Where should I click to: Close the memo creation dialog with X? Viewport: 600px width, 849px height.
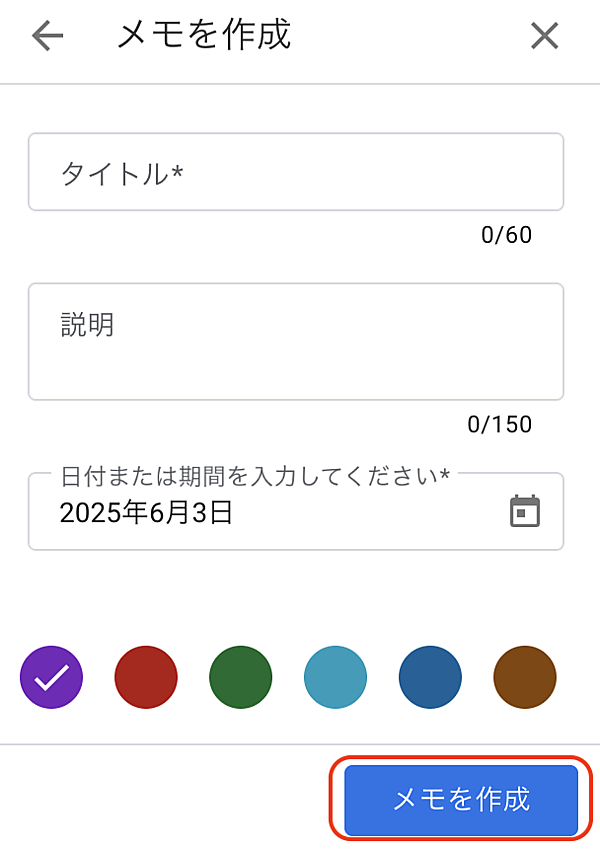pos(544,36)
